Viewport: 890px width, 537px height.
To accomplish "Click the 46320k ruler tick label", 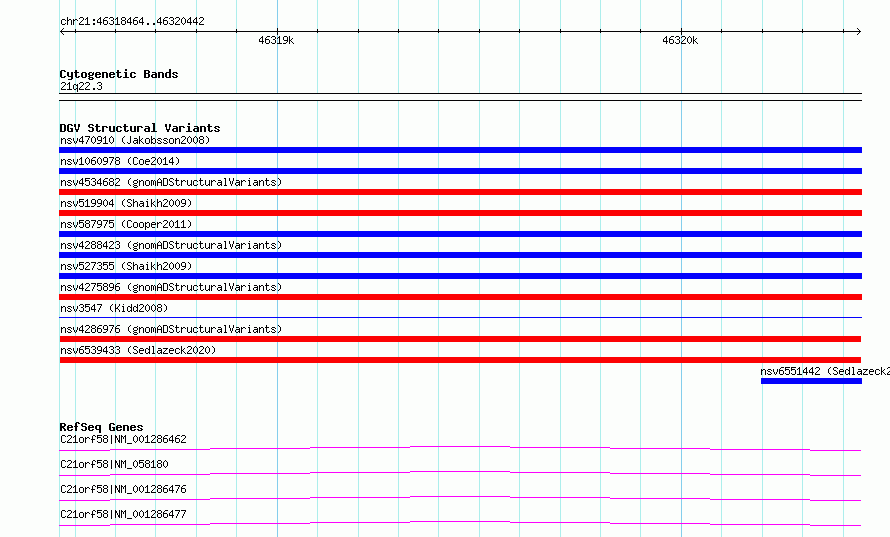I will [x=680, y=40].
